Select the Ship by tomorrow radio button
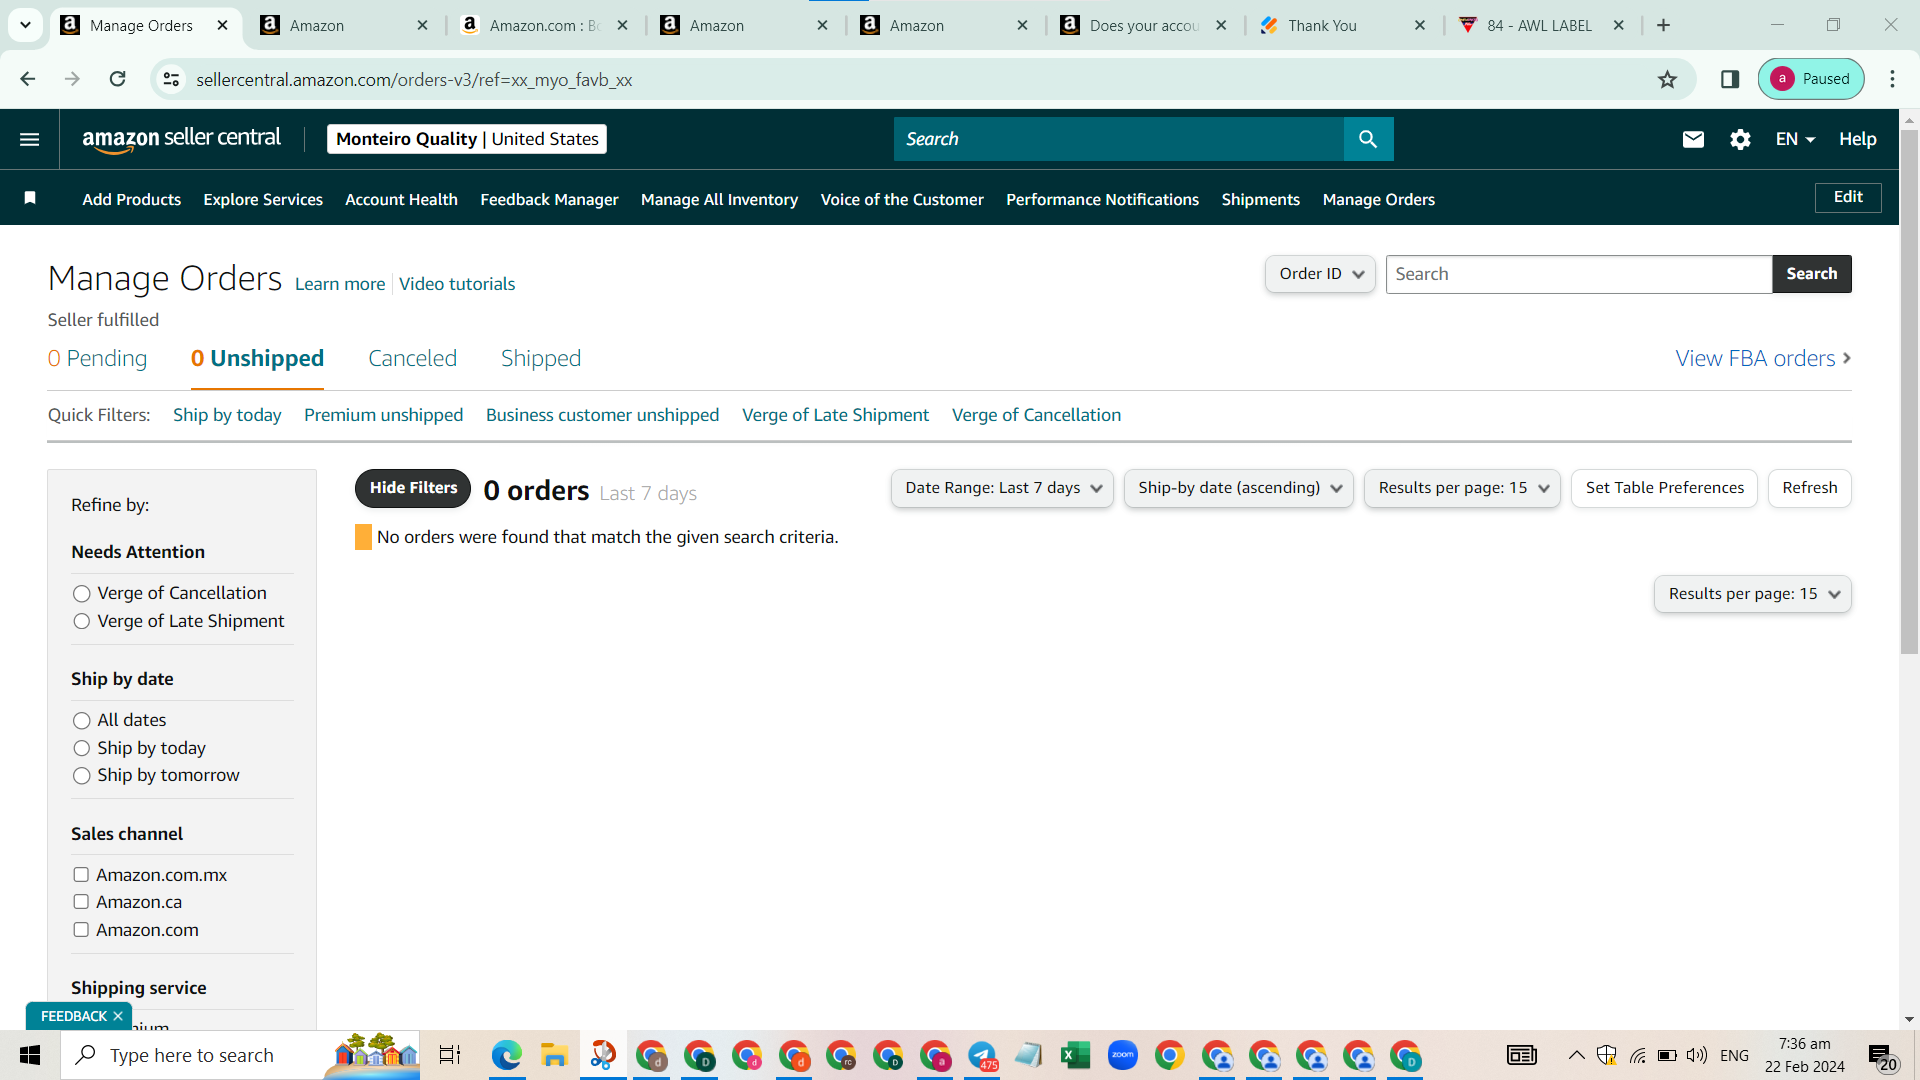Image resolution: width=1920 pixels, height=1080 pixels. click(x=82, y=776)
